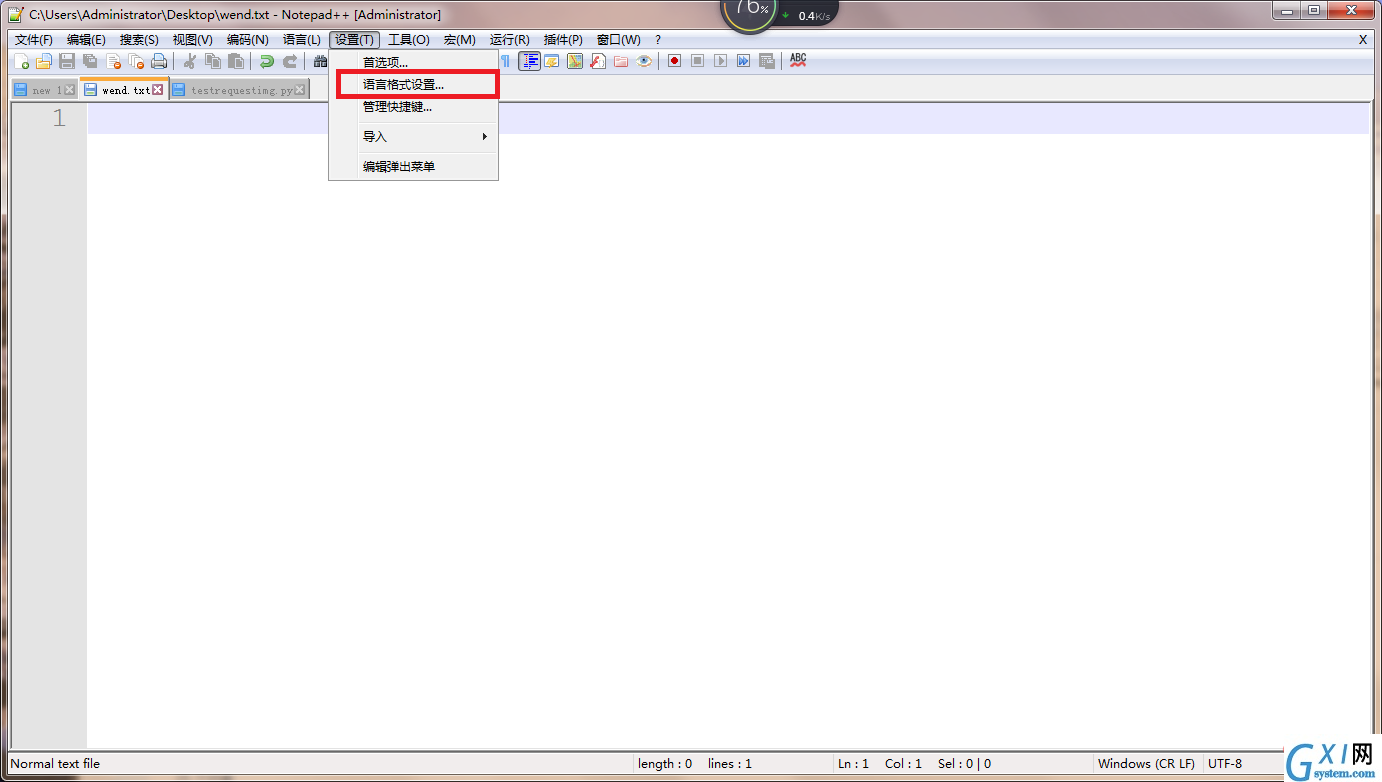The height and width of the screenshot is (782, 1382).
Task: Switch to the new 1 tab
Action: [x=44, y=90]
